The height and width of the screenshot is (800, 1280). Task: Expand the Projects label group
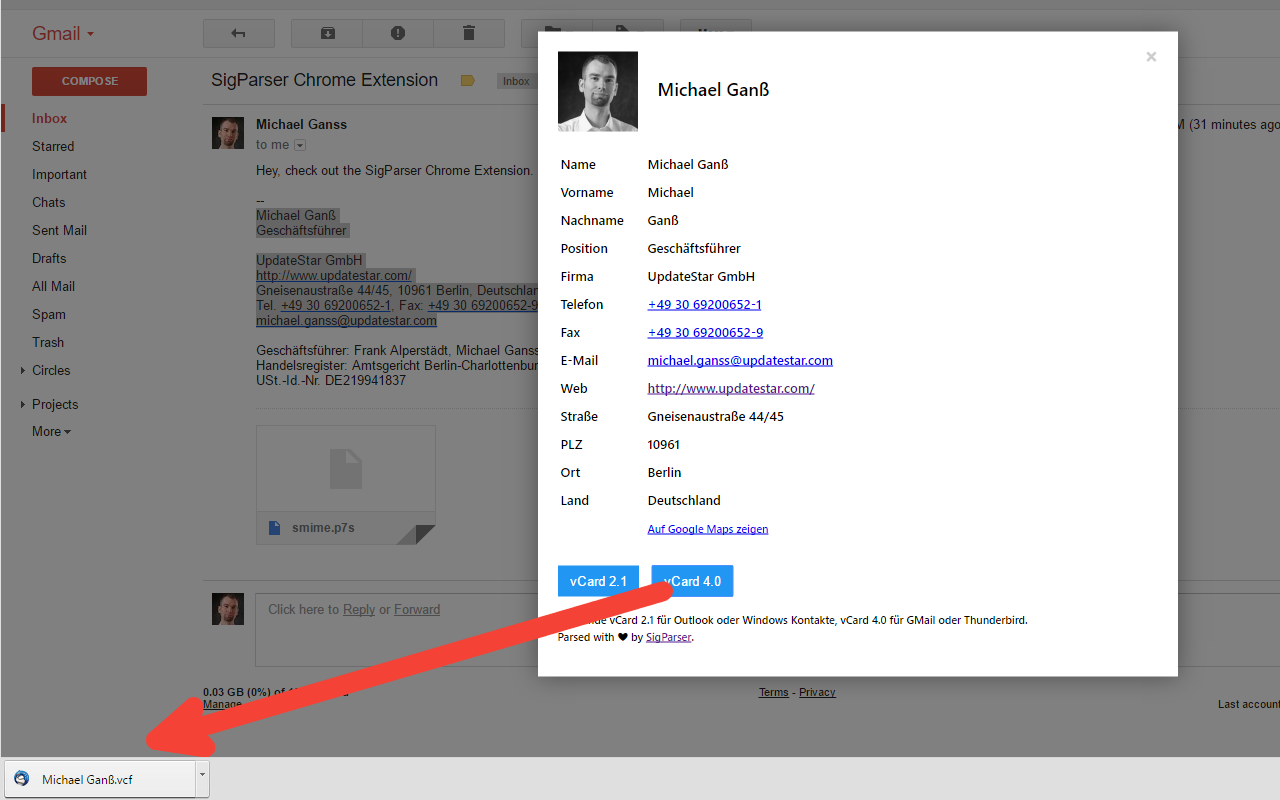pyautogui.click(x=23, y=404)
